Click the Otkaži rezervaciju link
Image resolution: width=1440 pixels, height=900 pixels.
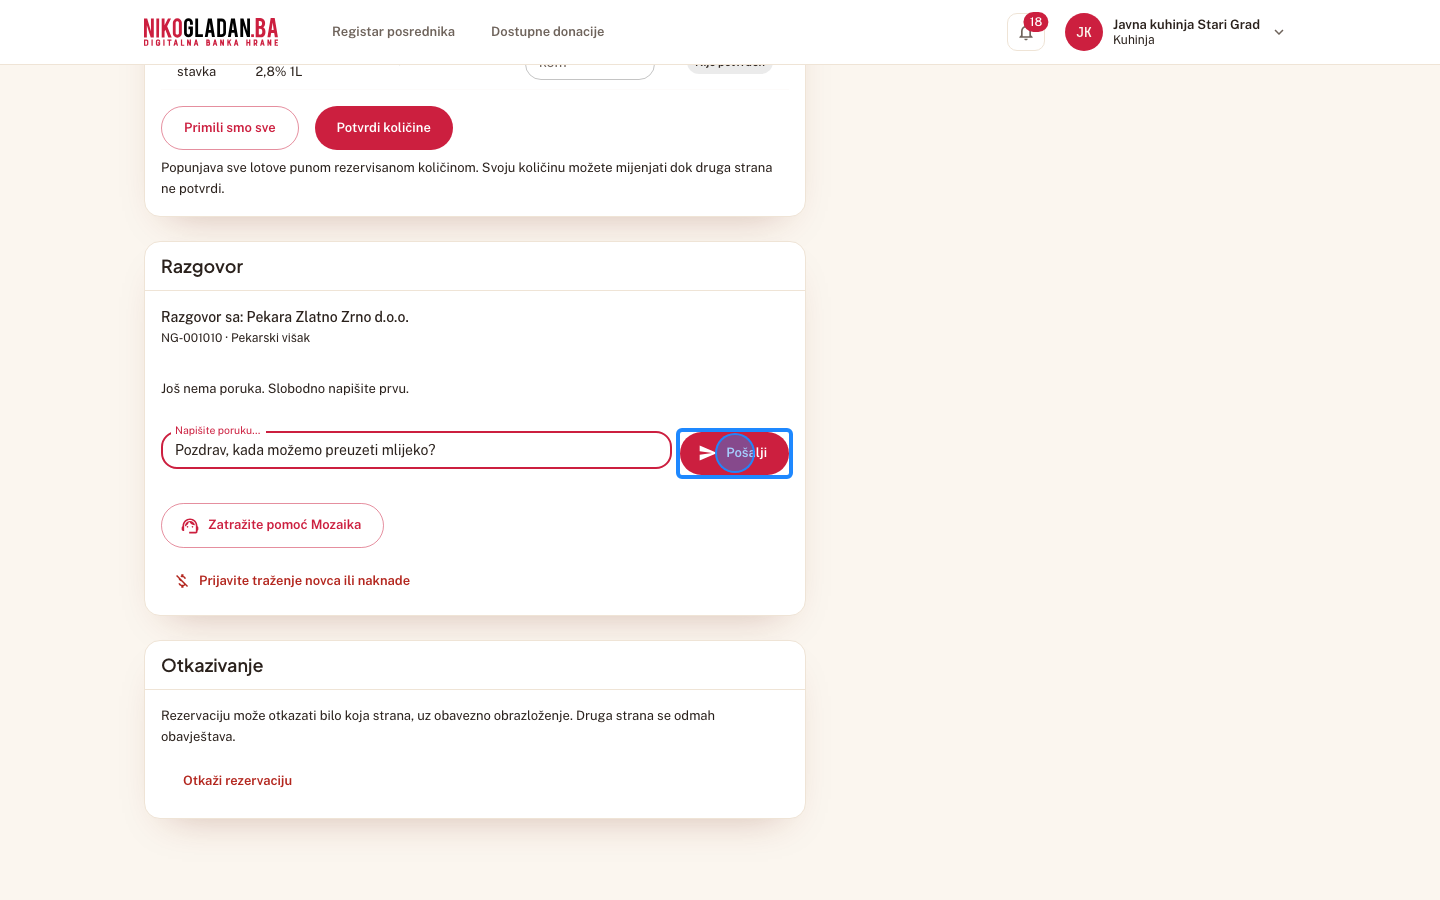[237, 781]
